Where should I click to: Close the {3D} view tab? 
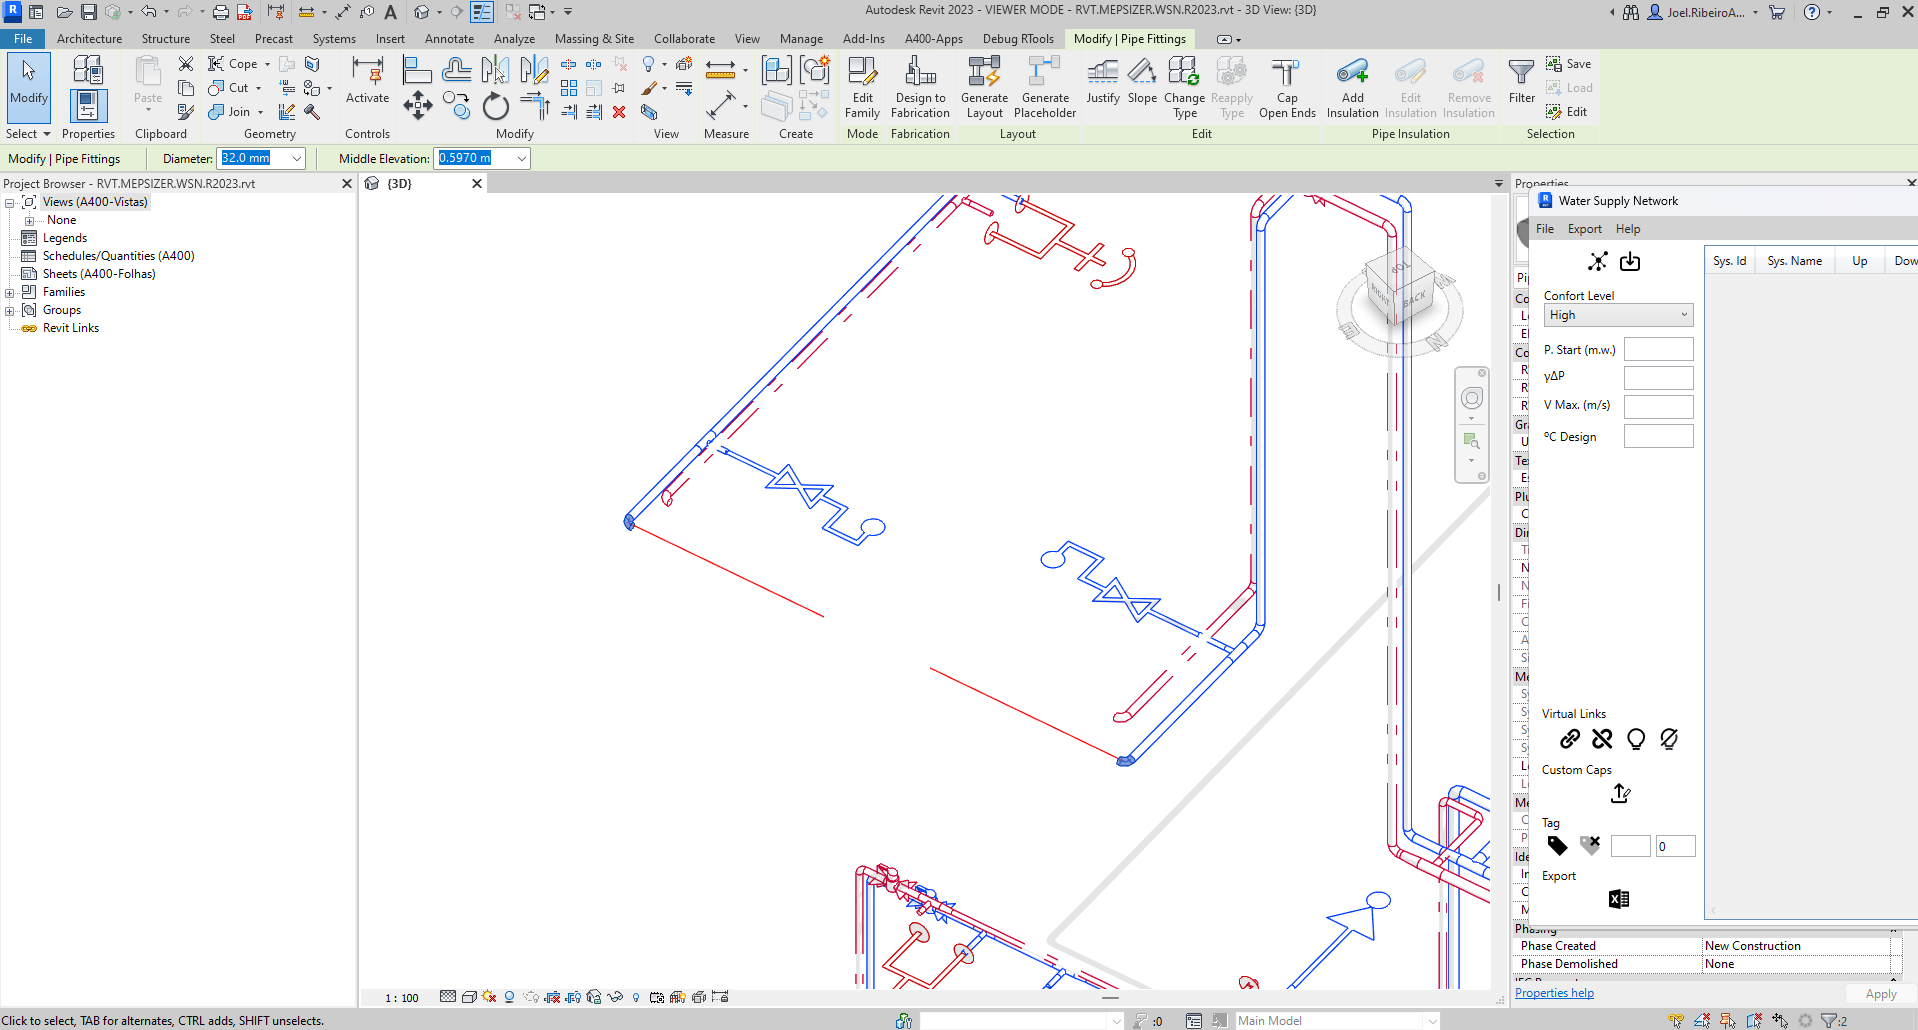click(x=477, y=184)
